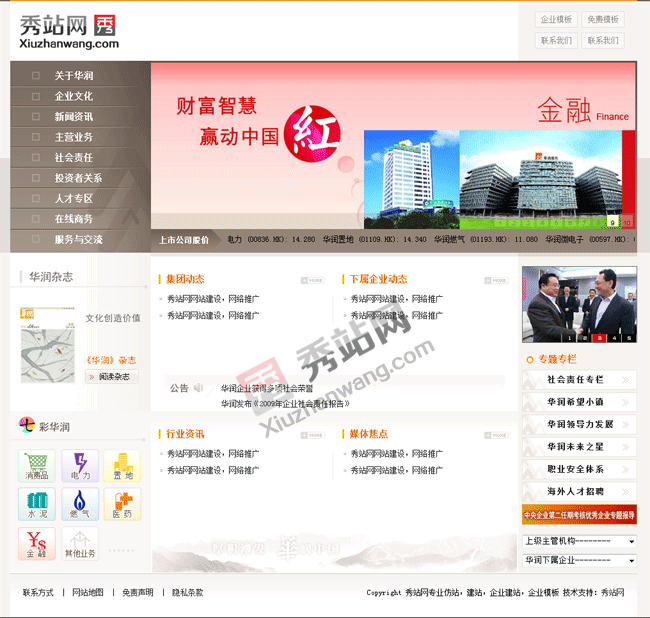Click MORE next to 媒体焦点
The height and width of the screenshot is (618, 650).
tap(496, 435)
